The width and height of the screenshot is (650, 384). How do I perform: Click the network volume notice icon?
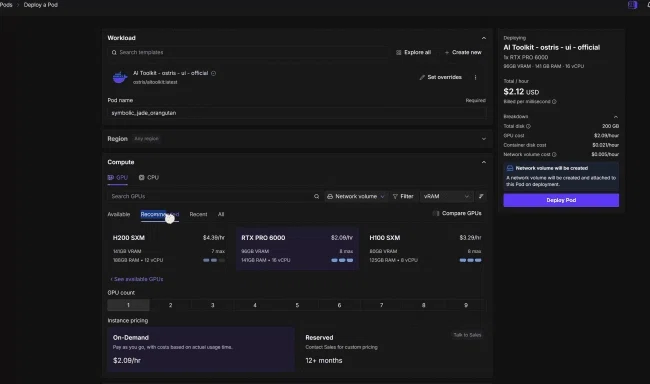510,168
